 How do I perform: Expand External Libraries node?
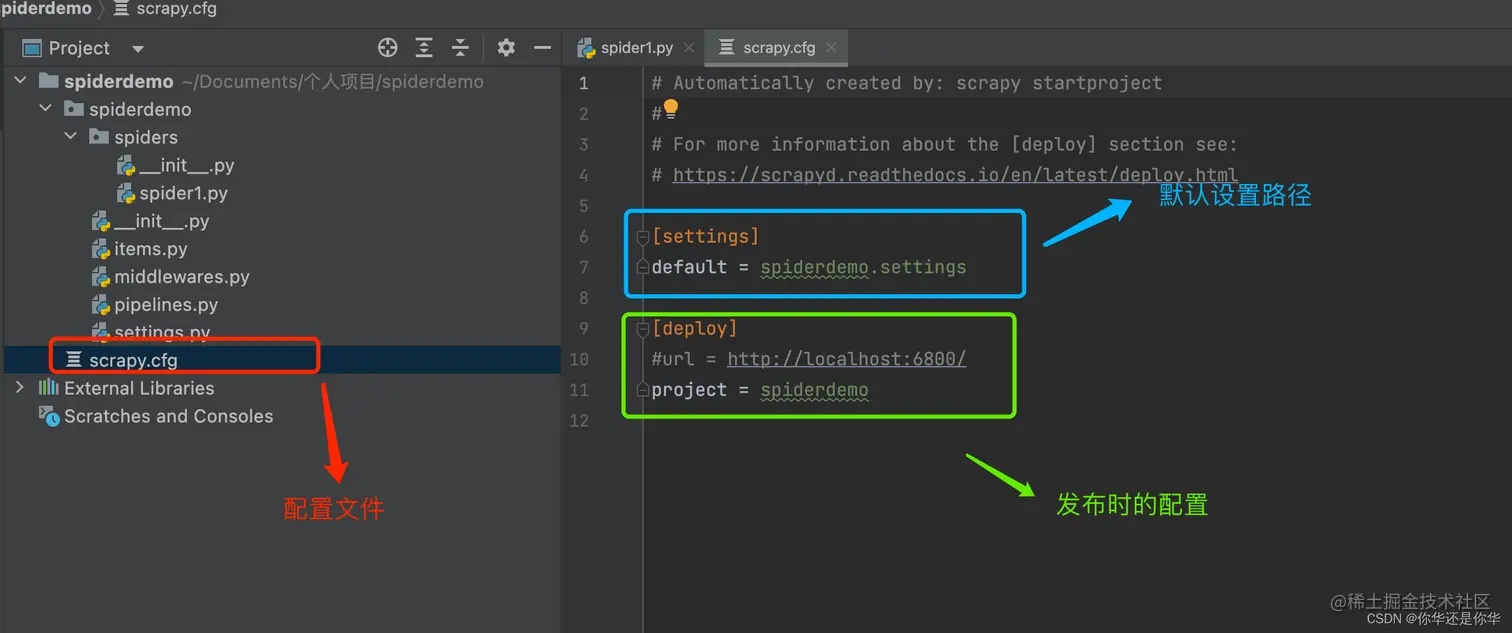20,388
